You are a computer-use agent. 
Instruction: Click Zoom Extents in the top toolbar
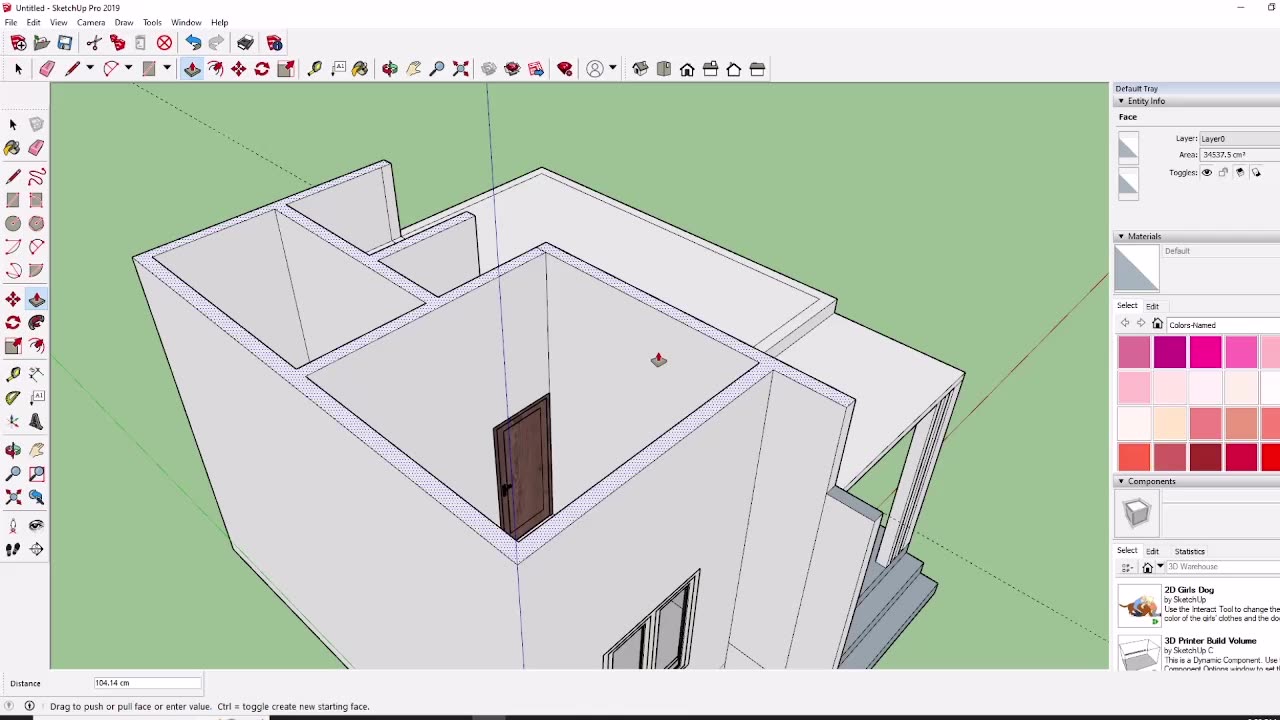tap(461, 69)
